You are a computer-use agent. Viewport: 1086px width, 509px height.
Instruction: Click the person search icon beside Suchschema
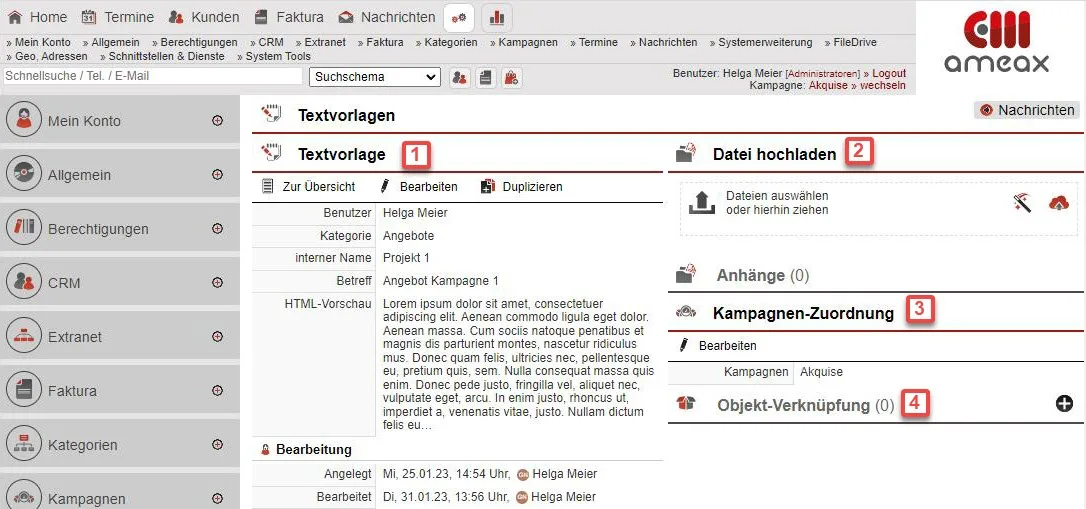coord(460,77)
